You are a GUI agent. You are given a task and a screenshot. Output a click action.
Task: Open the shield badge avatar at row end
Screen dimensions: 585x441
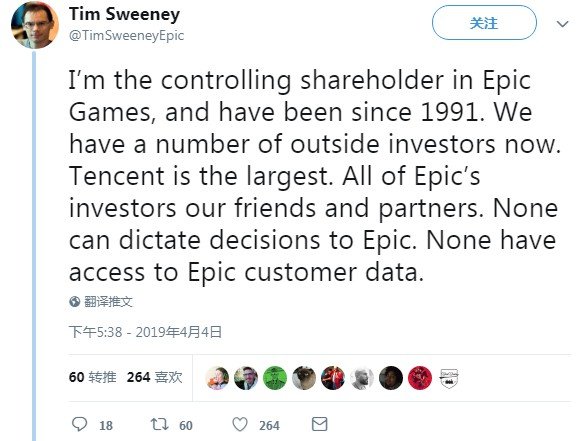pos(449,378)
